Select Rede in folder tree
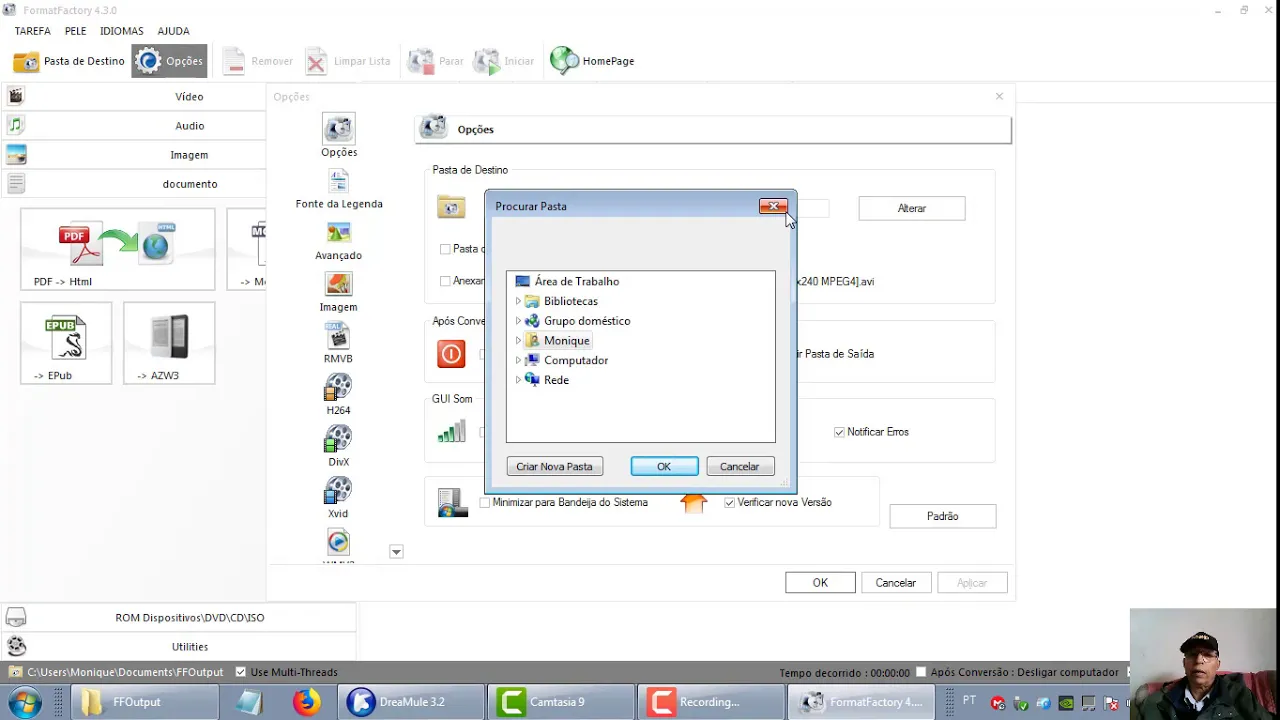The image size is (1280, 720). pos(557,380)
